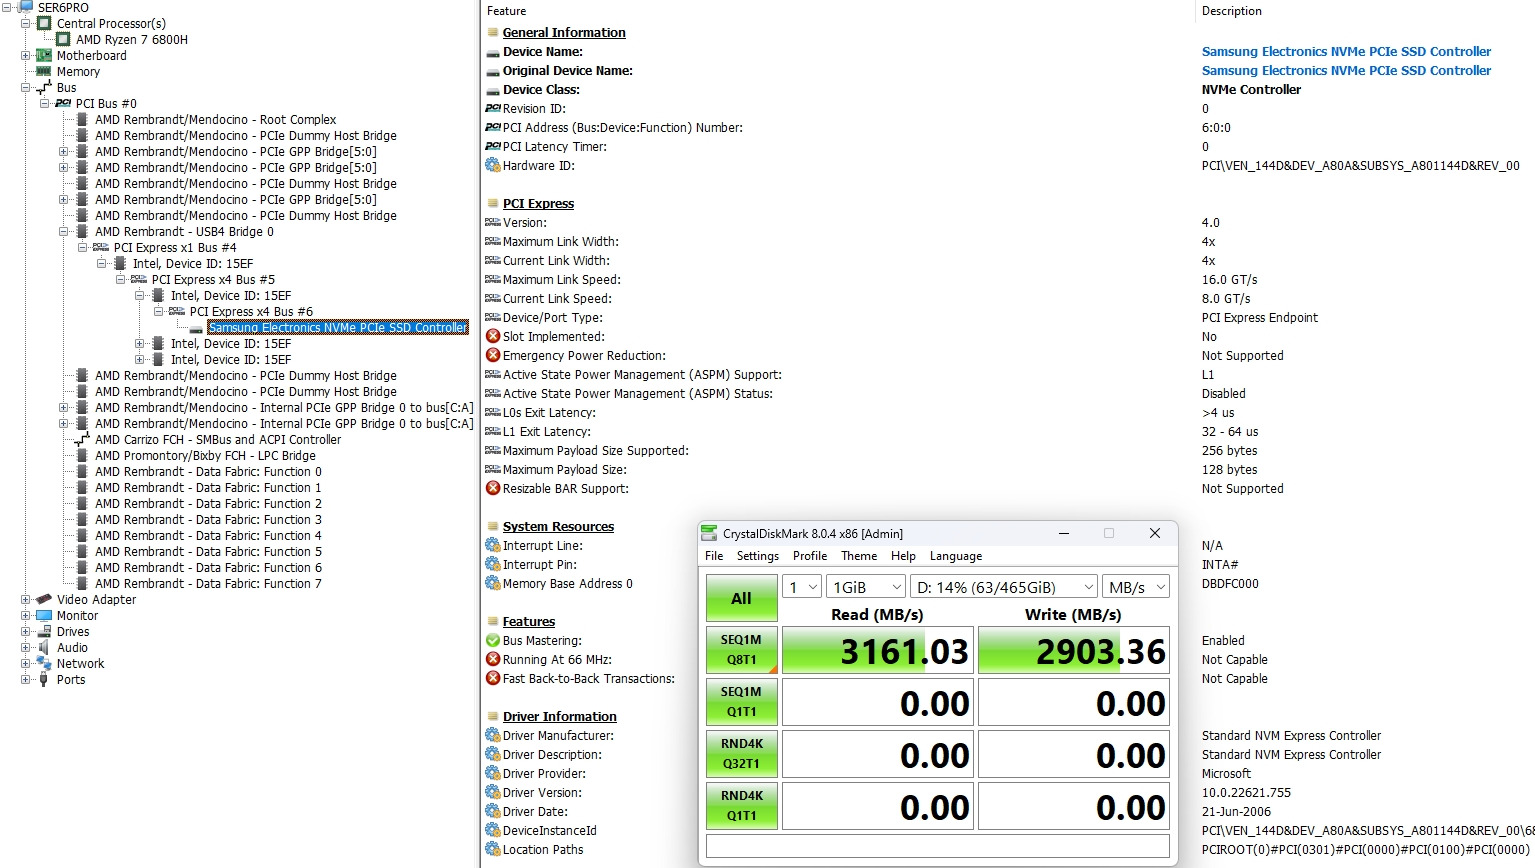The image size is (1535, 868).
Task: Click the green check icon beside Bus Mastering
Action: click(x=493, y=640)
